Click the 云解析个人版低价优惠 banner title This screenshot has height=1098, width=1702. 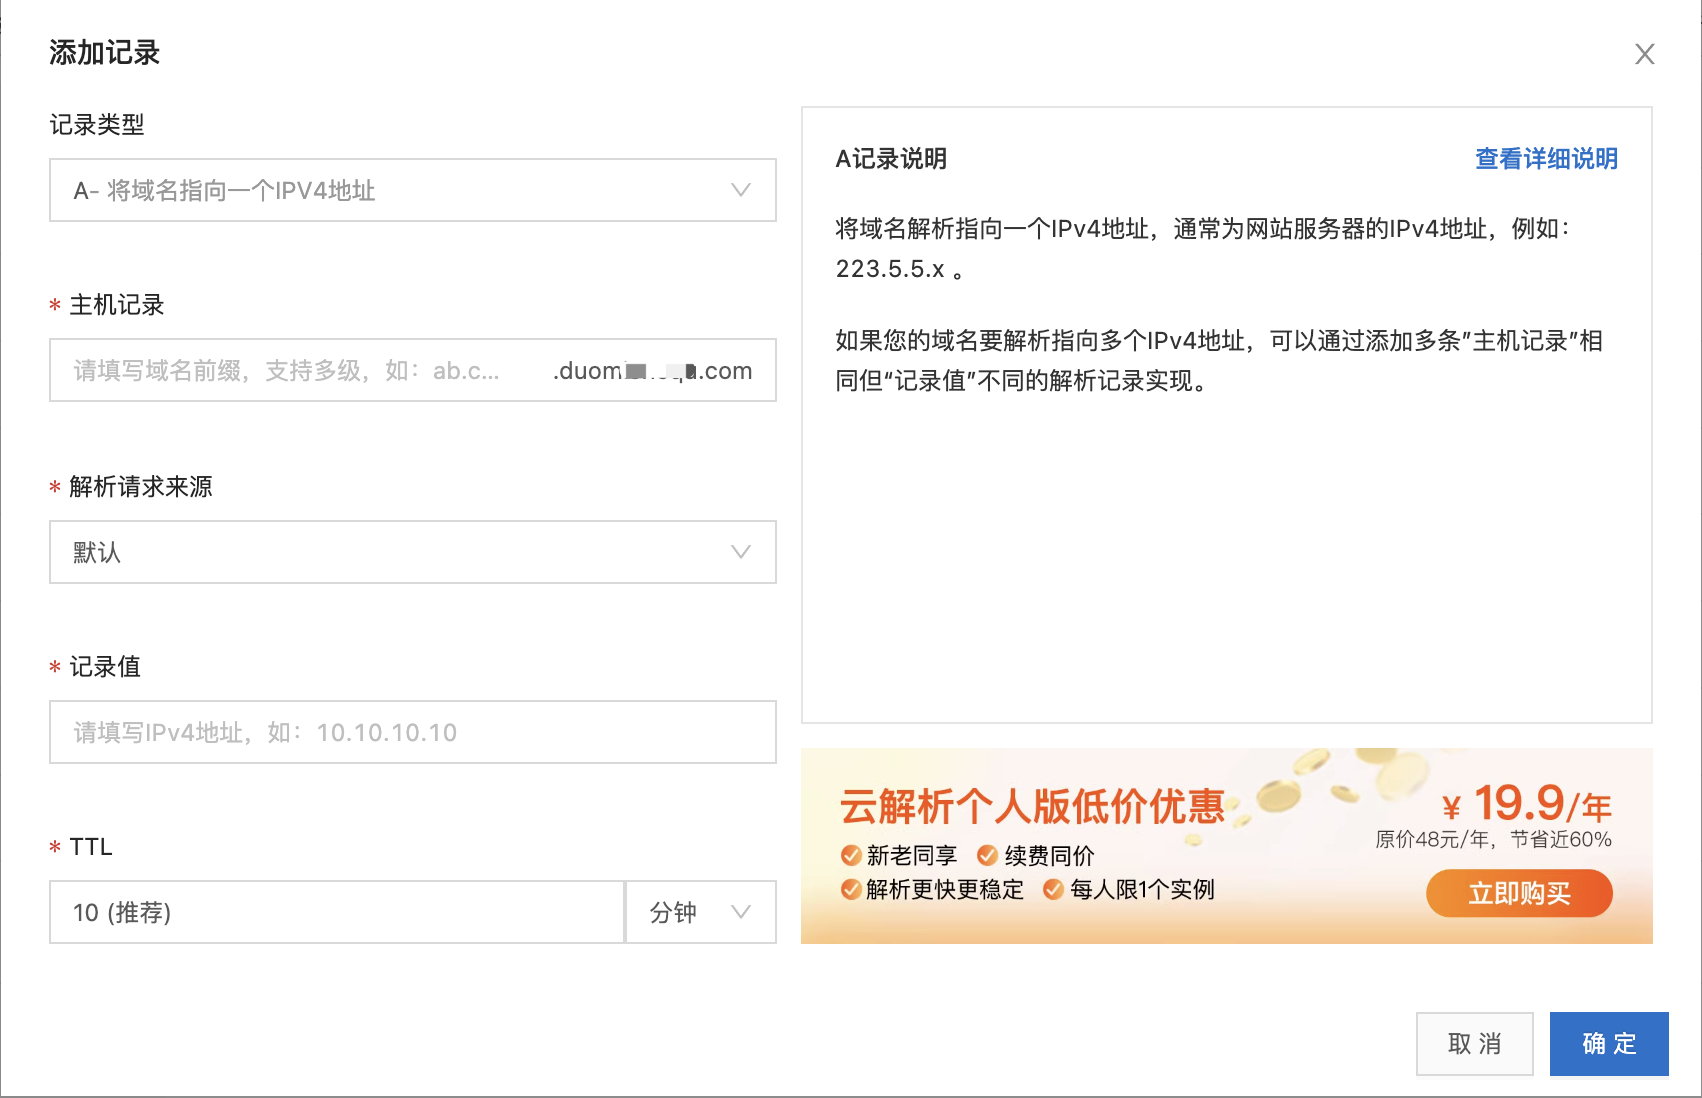pyautogui.click(x=1032, y=806)
